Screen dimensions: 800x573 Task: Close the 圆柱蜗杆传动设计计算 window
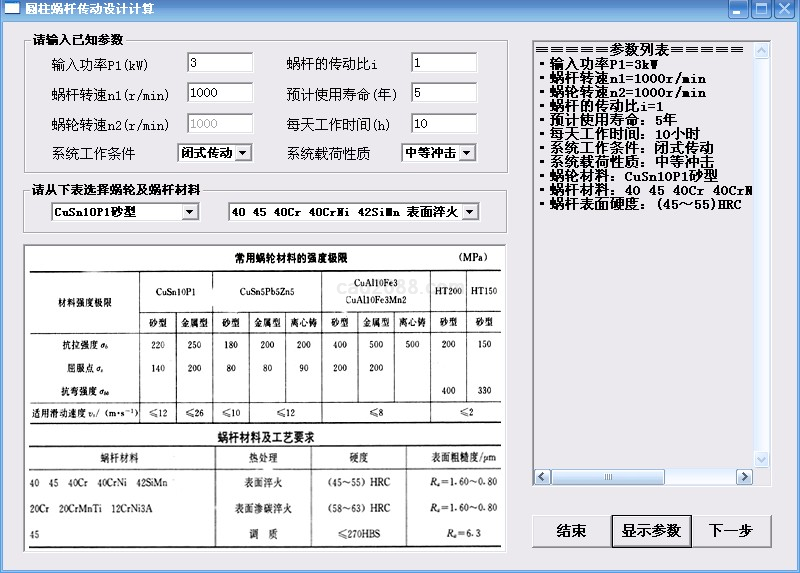[x=783, y=9]
